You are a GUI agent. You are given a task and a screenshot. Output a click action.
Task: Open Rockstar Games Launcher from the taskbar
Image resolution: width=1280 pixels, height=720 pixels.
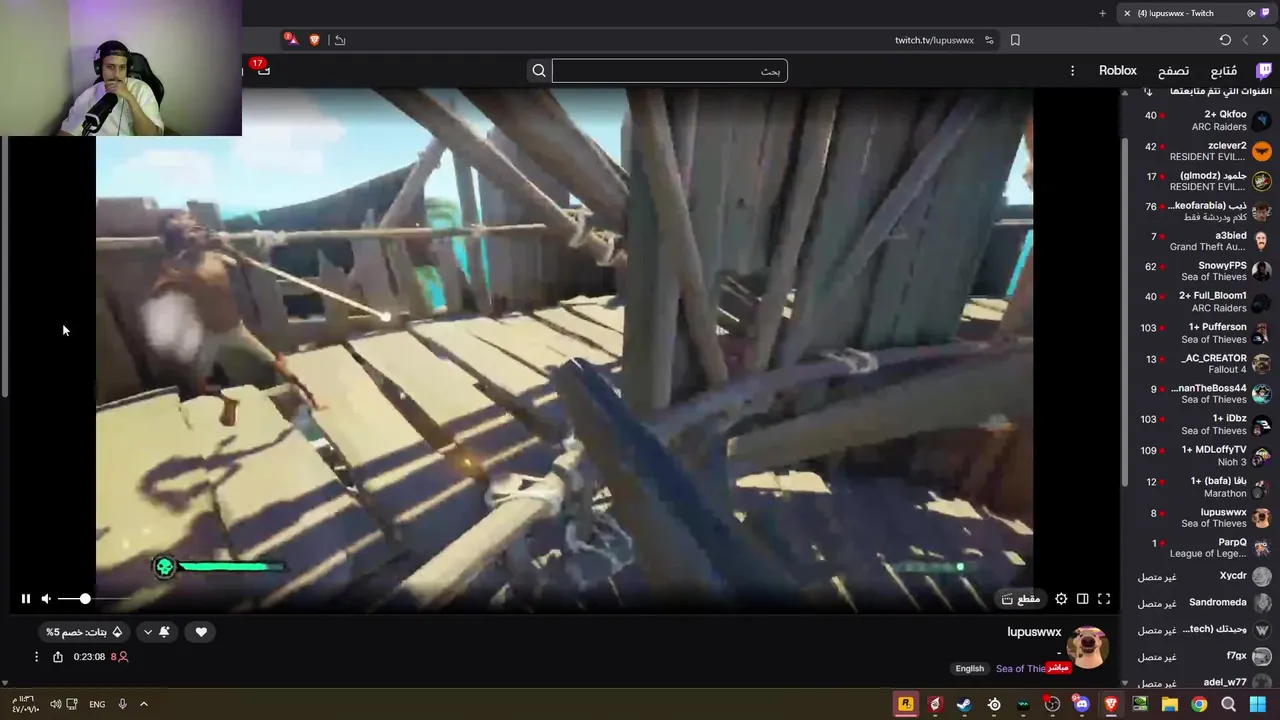pos(906,704)
